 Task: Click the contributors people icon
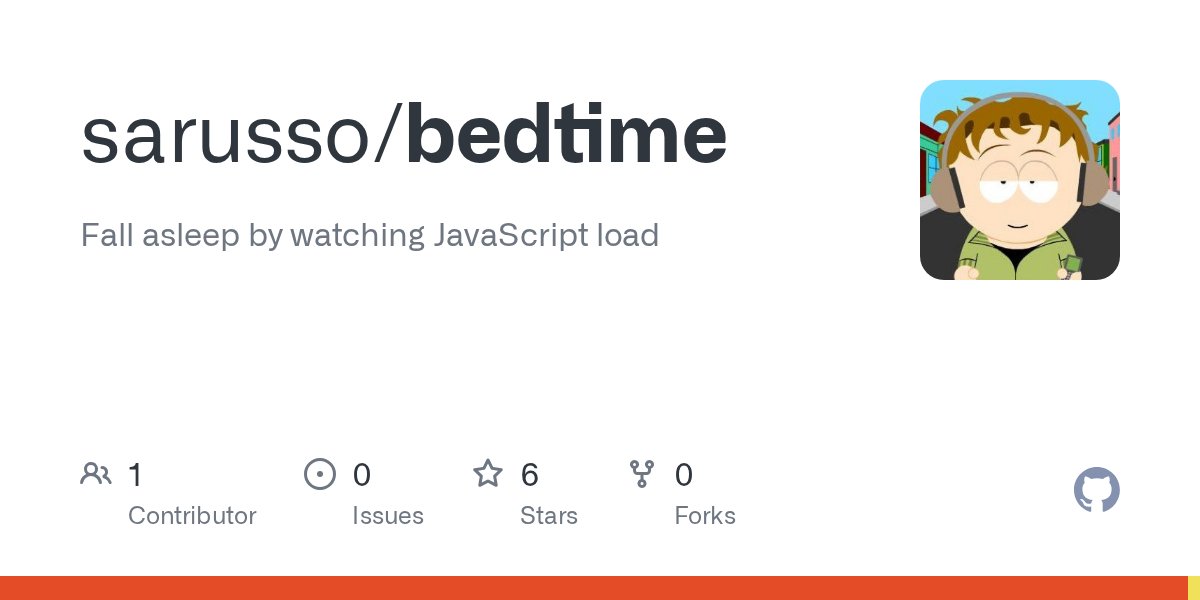click(x=96, y=473)
